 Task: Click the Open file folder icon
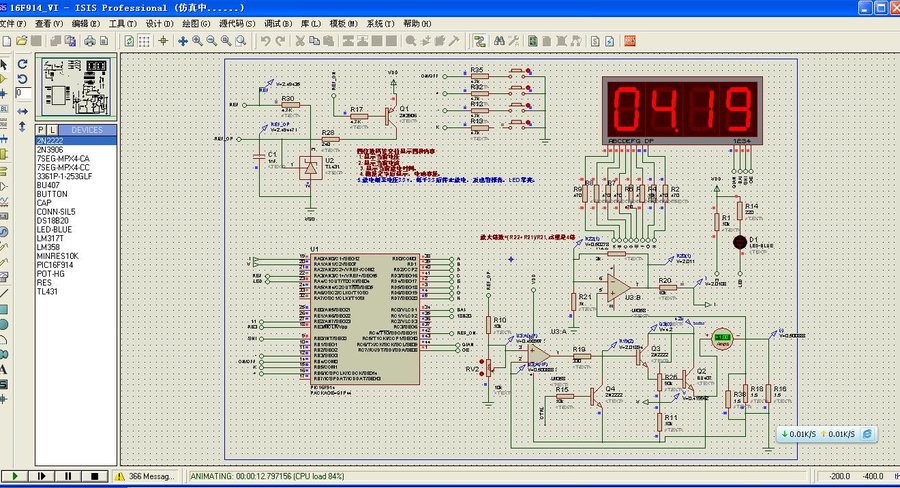[x=22, y=41]
